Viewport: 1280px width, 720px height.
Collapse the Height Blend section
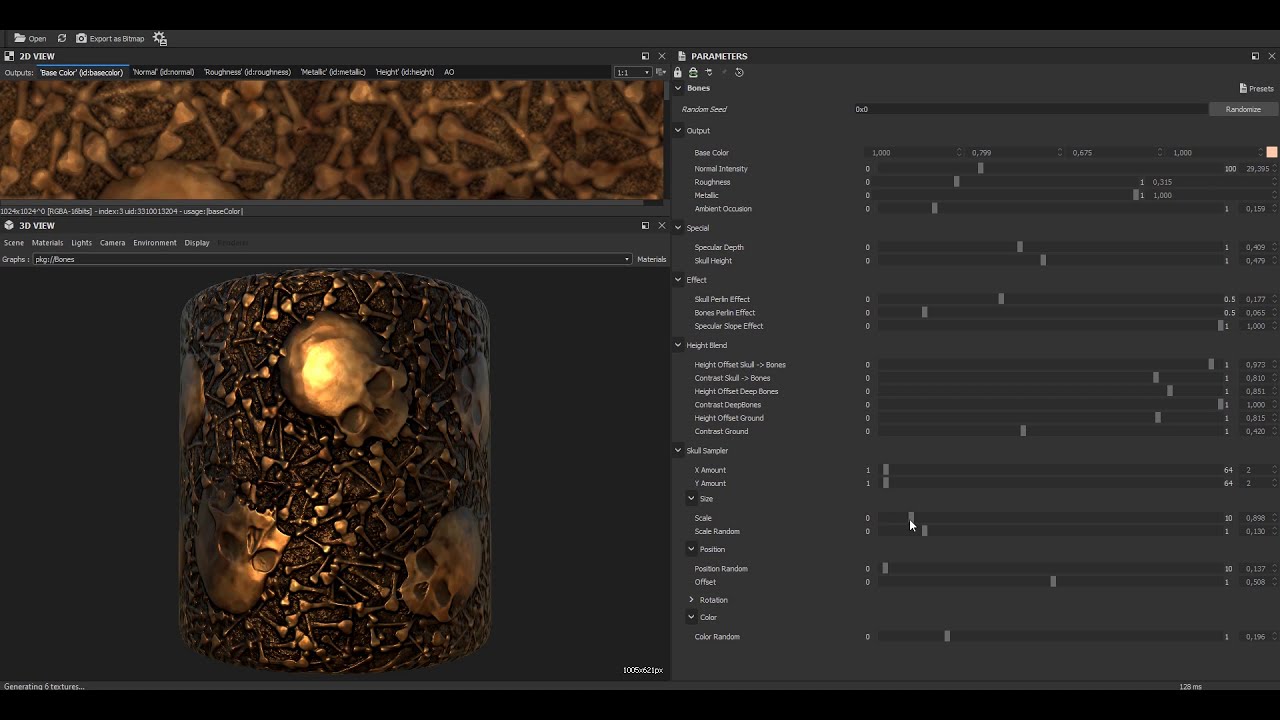[x=678, y=345]
